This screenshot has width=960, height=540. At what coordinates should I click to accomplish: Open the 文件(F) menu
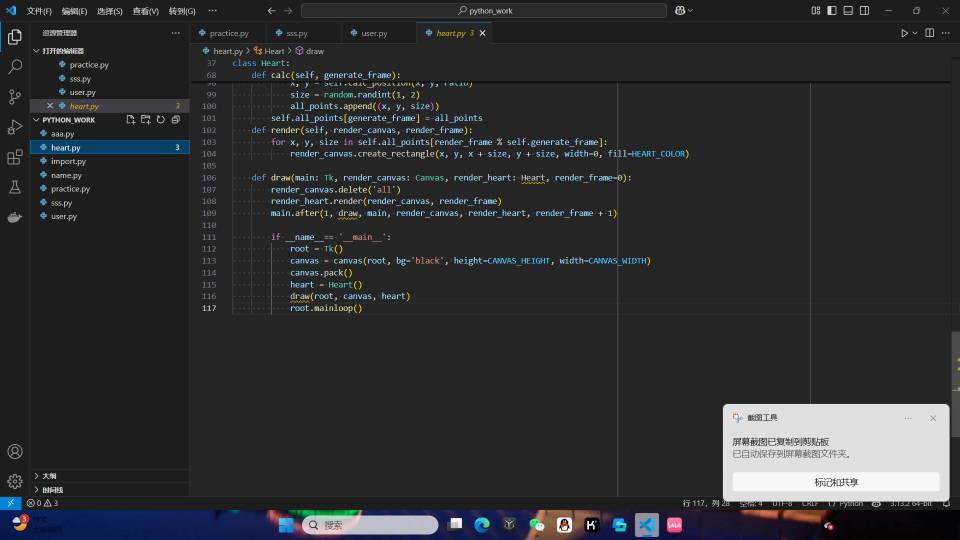(39, 11)
